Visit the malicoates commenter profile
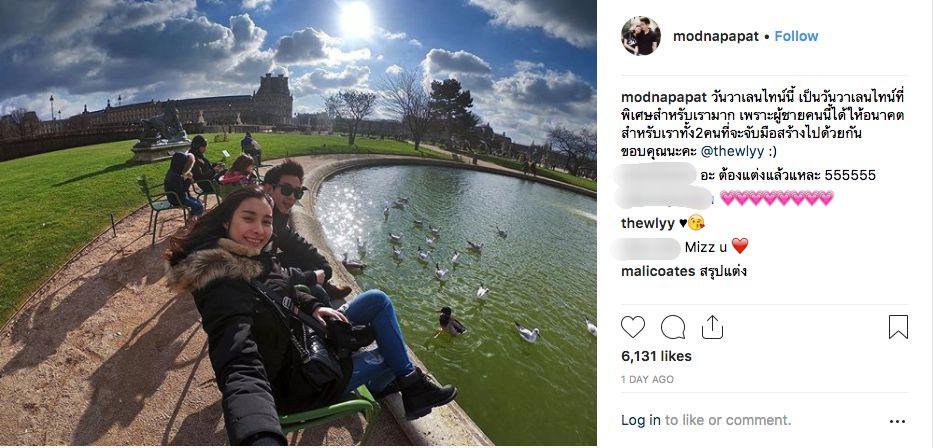The height and width of the screenshot is (448, 933). tap(658, 271)
